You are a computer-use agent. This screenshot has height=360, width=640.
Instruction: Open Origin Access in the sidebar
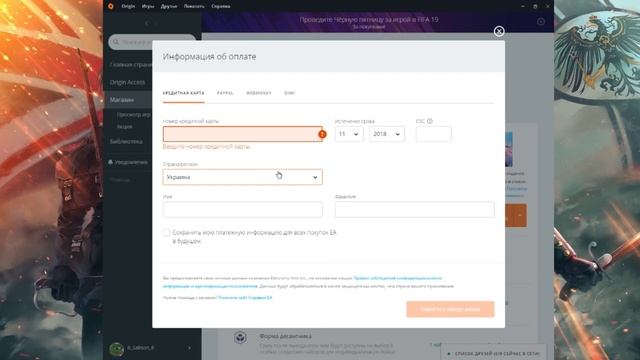click(x=127, y=82)
